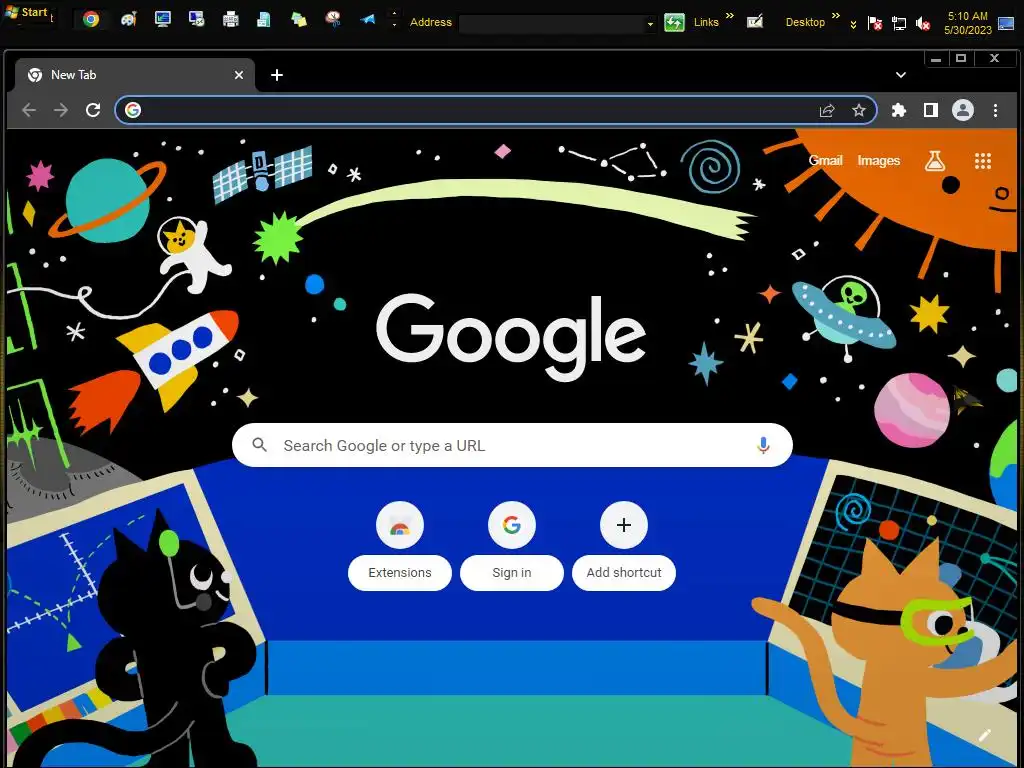1024x768 pixels.
Task: Open the taskbar Address dropdown arrow
Action: (x=650, y=24)
